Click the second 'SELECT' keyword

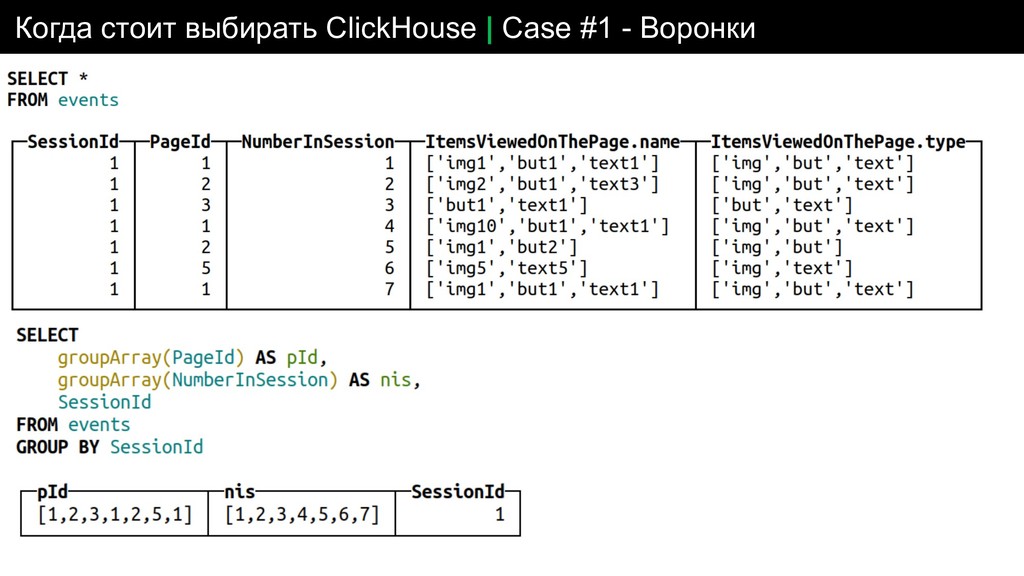click(x=47, y=335)
